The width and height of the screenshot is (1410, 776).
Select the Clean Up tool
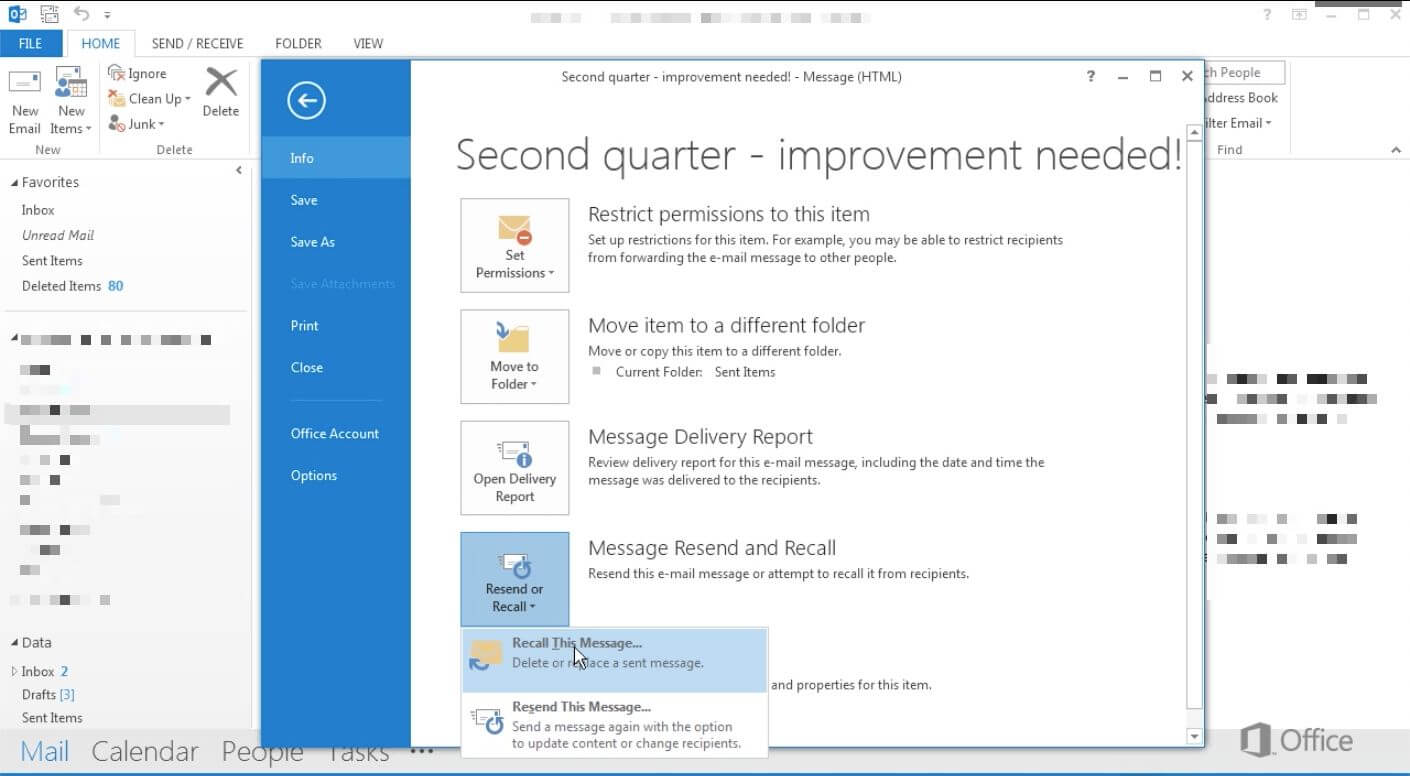click(x=148, y=98)
